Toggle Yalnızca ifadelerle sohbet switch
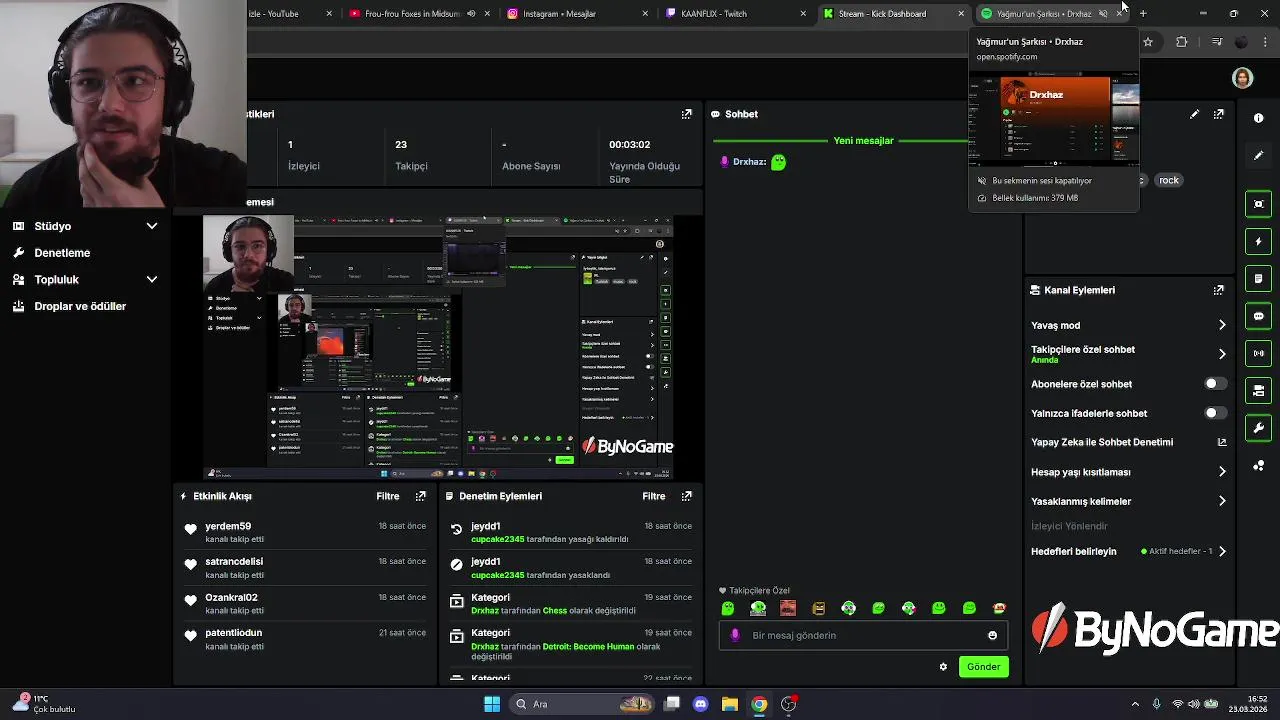Viewport: 1280px width, 720px height. point(1214,413)
